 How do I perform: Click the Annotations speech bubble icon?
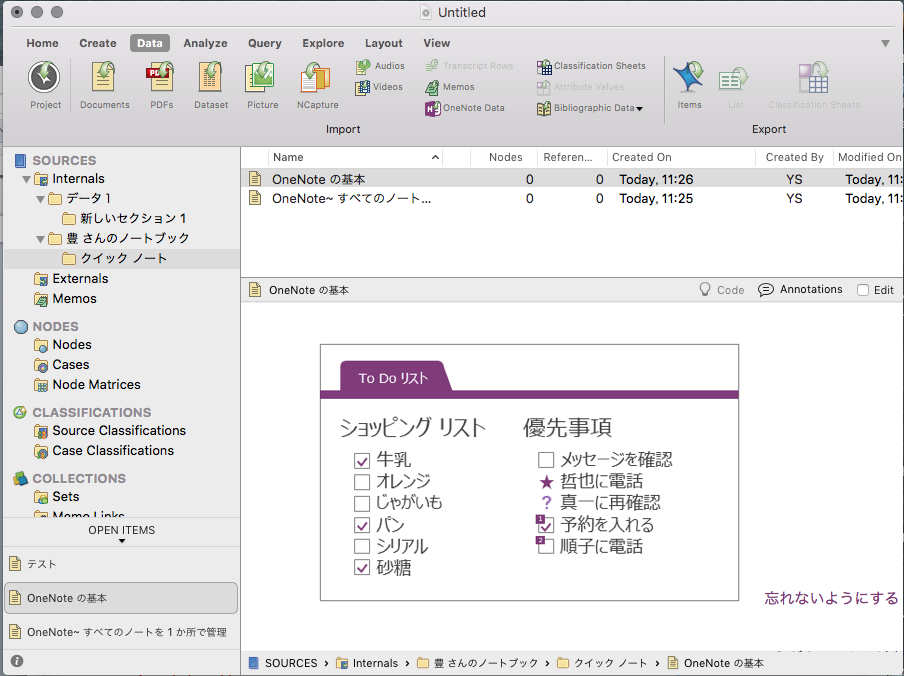pyautogui.click(x=766, y=290)
